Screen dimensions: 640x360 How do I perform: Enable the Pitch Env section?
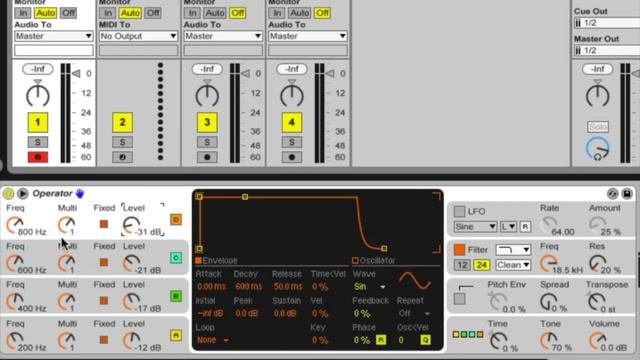click(459, 299)
